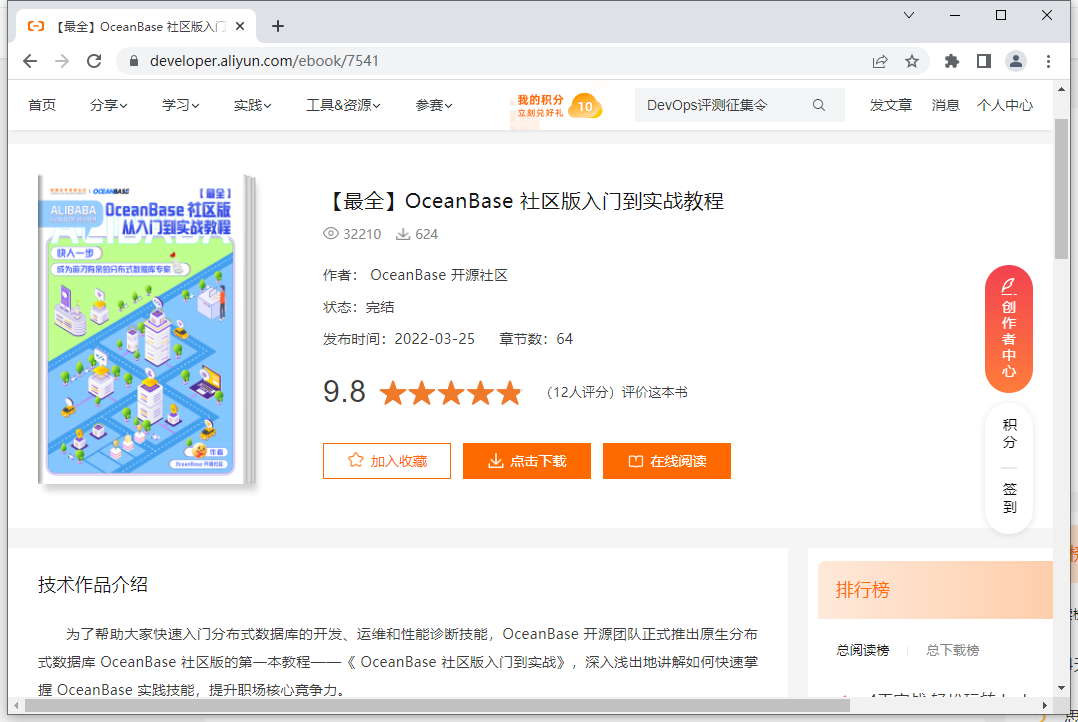Open the tab search chevron
Screen dimensions: 1078x722
point(909,15)
